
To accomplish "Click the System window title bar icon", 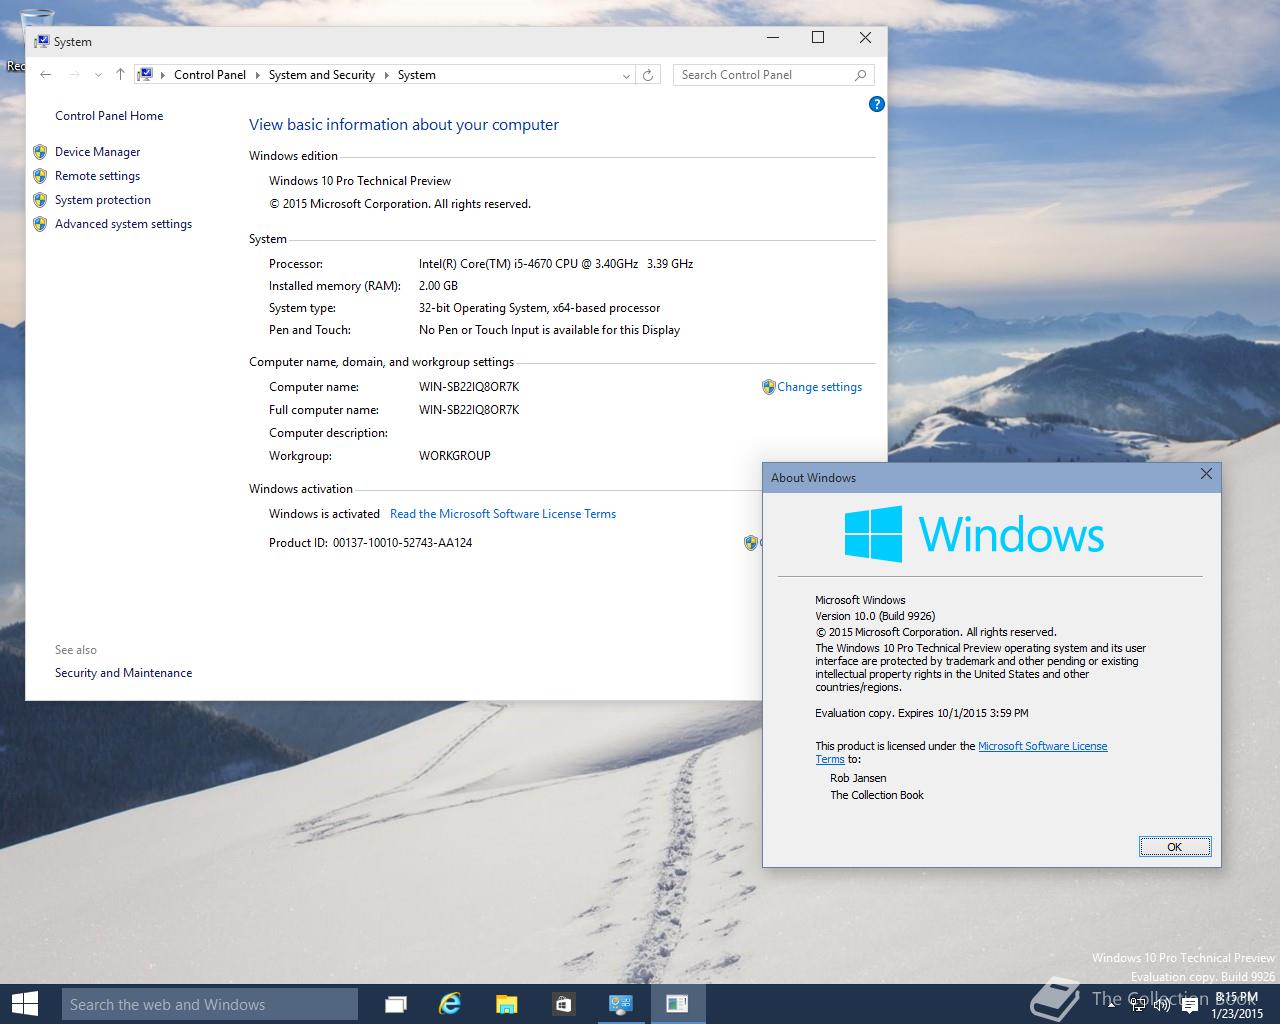I will pyautogui.click(x=42, y=41).
